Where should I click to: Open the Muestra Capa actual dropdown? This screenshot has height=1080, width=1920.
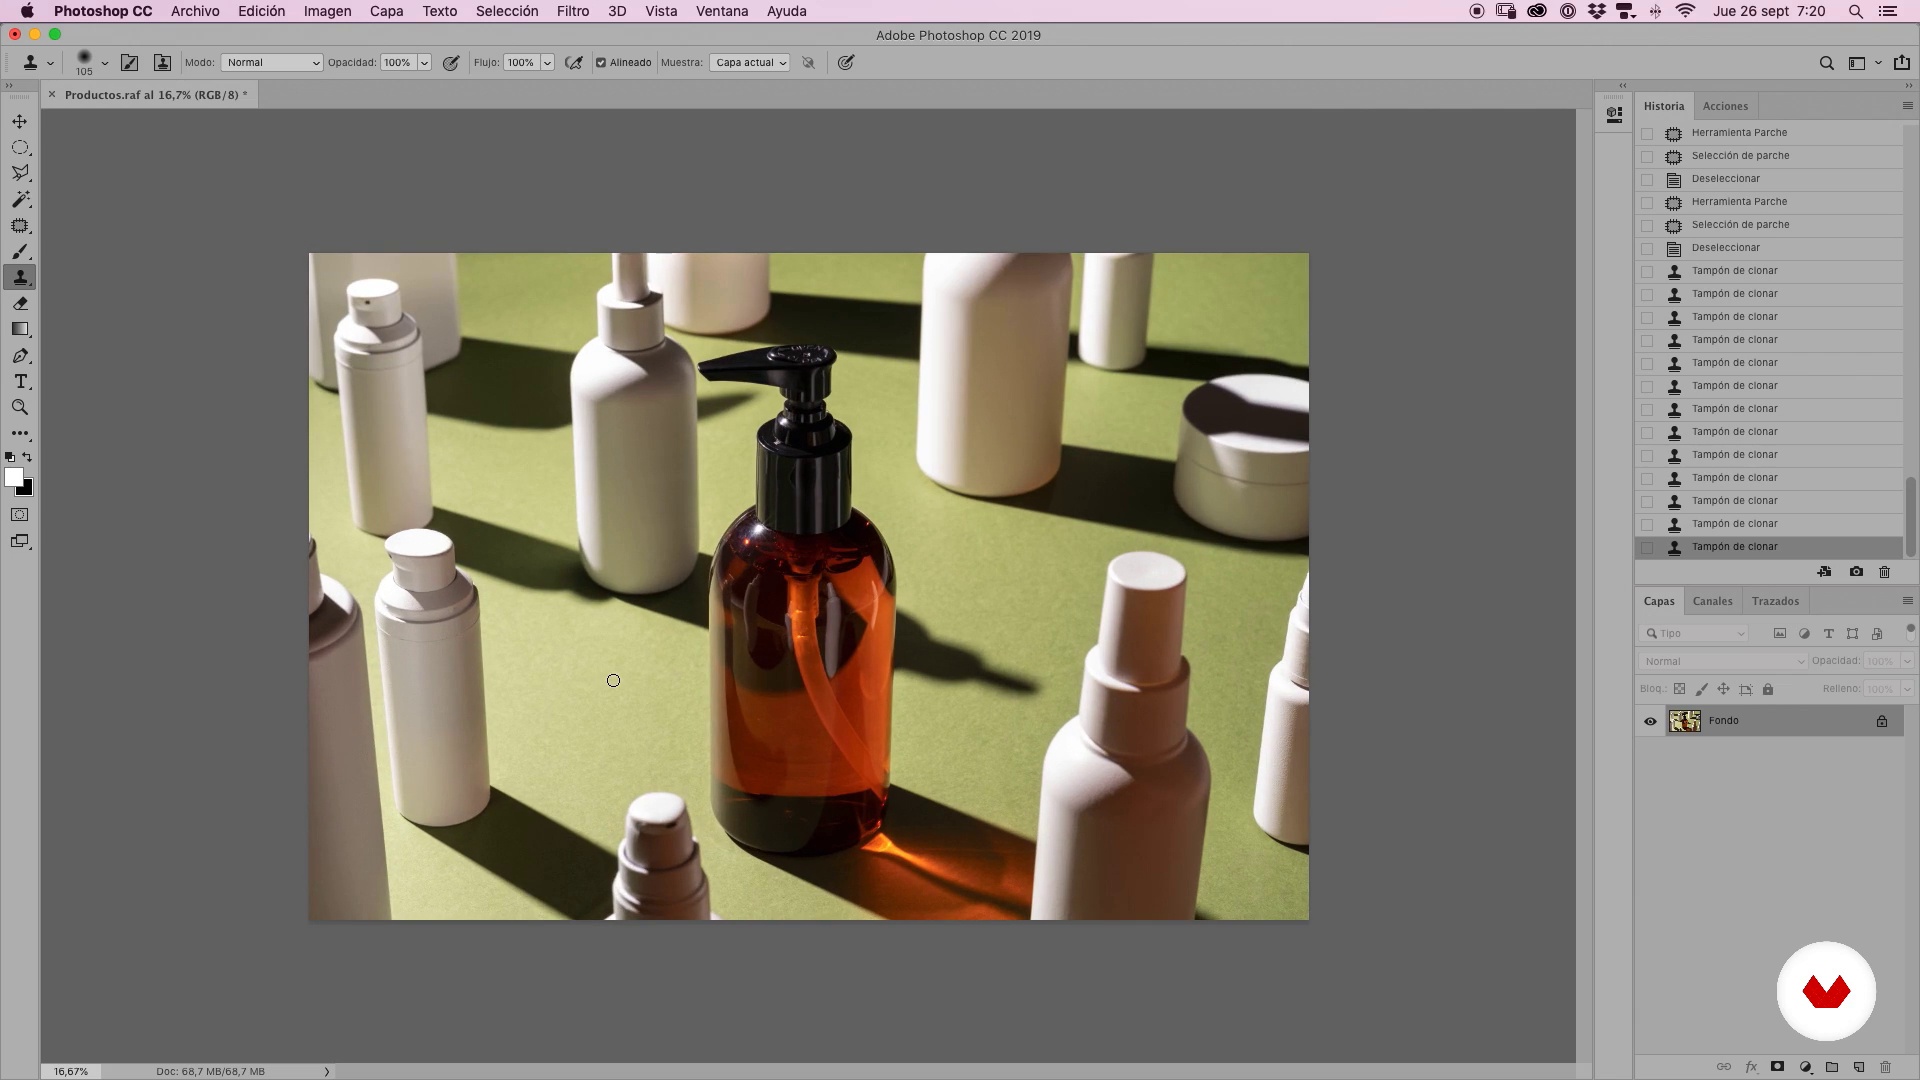pyautogui.click(x=750, y=62)
